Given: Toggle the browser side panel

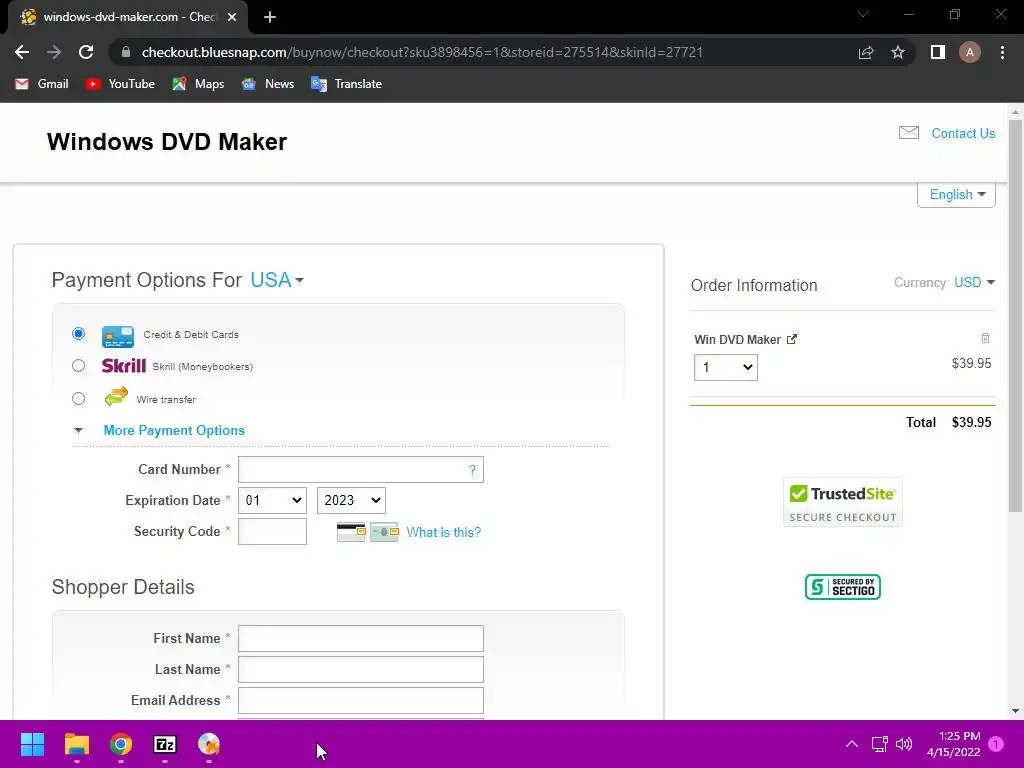Looking at the screenshot, I should (x=938, y=52).
